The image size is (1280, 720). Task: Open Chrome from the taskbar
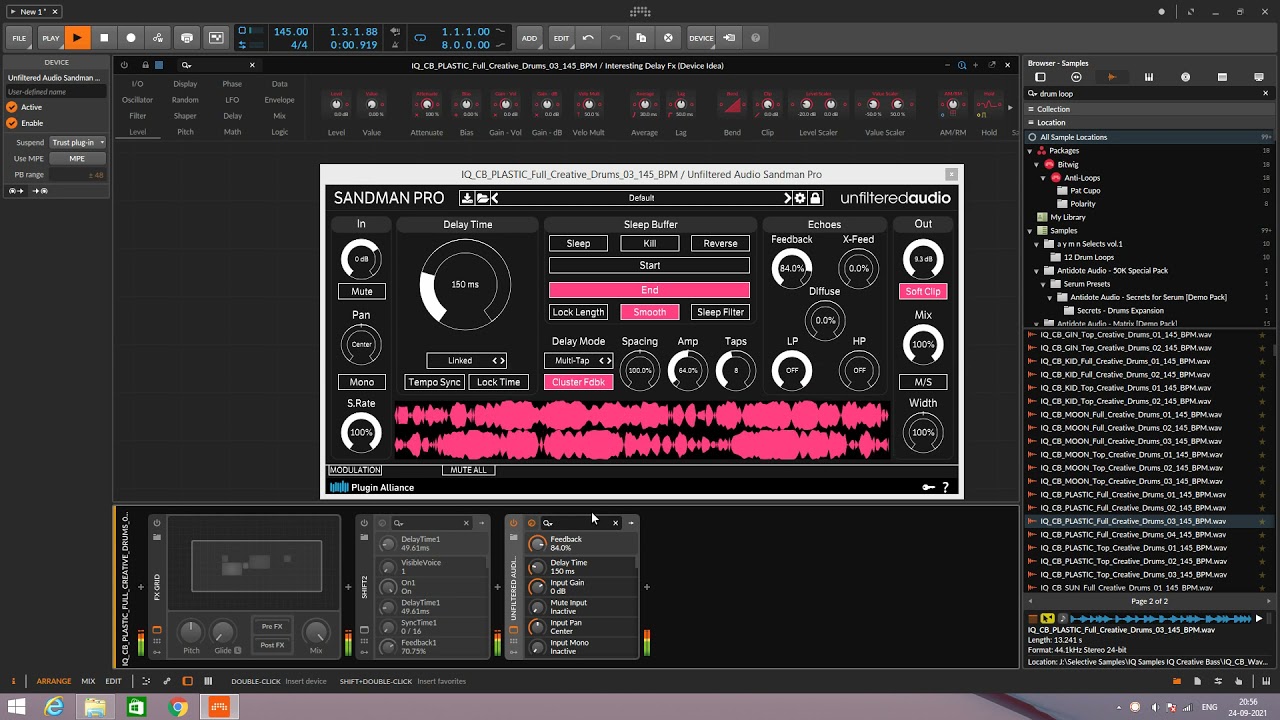pos(177,707)
